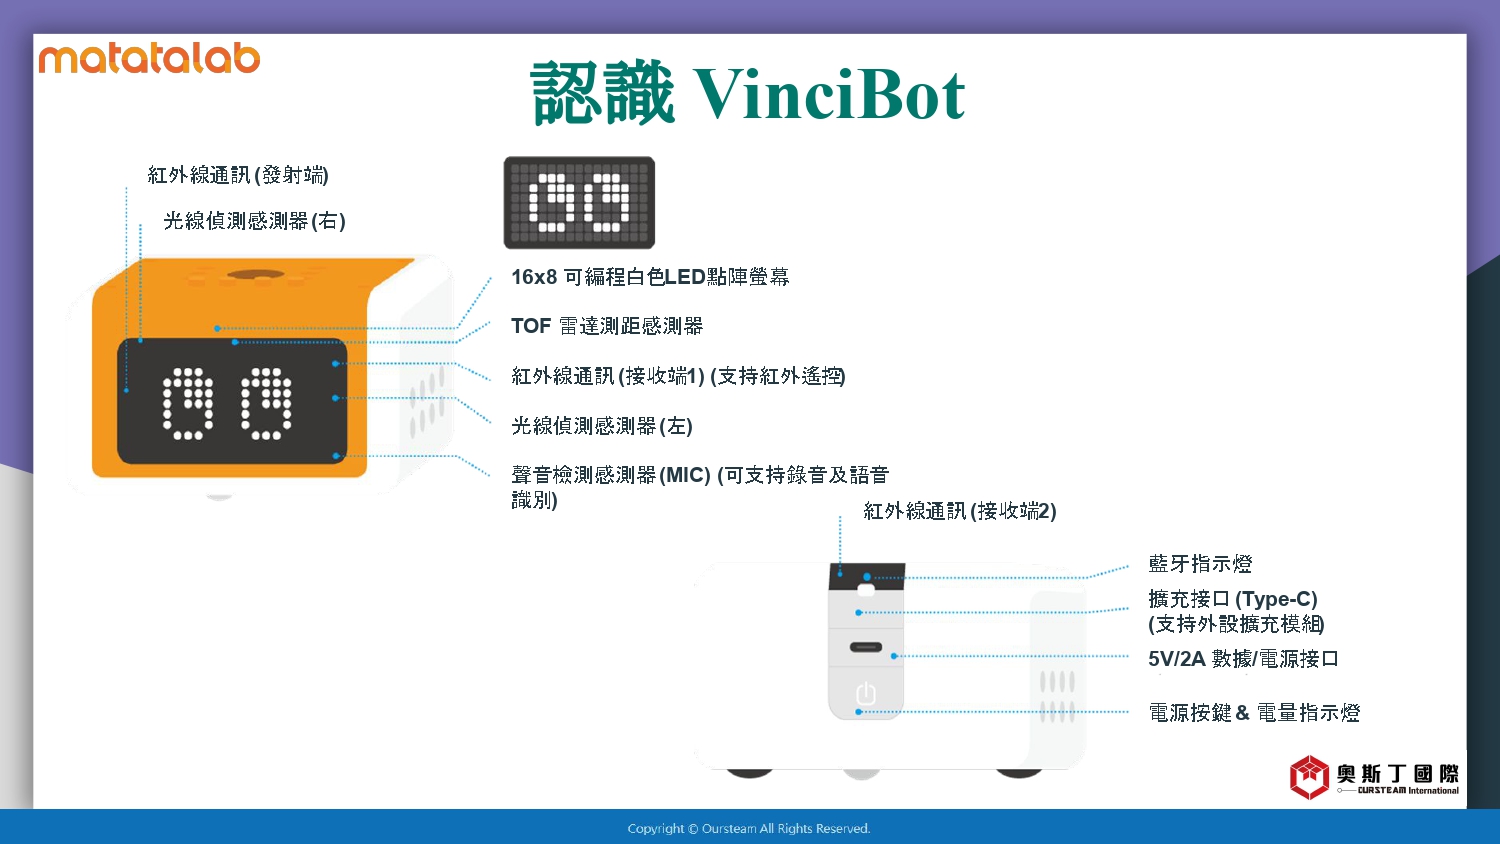
Task: Click the LED dot matrix display image
Action: point(579,202)
